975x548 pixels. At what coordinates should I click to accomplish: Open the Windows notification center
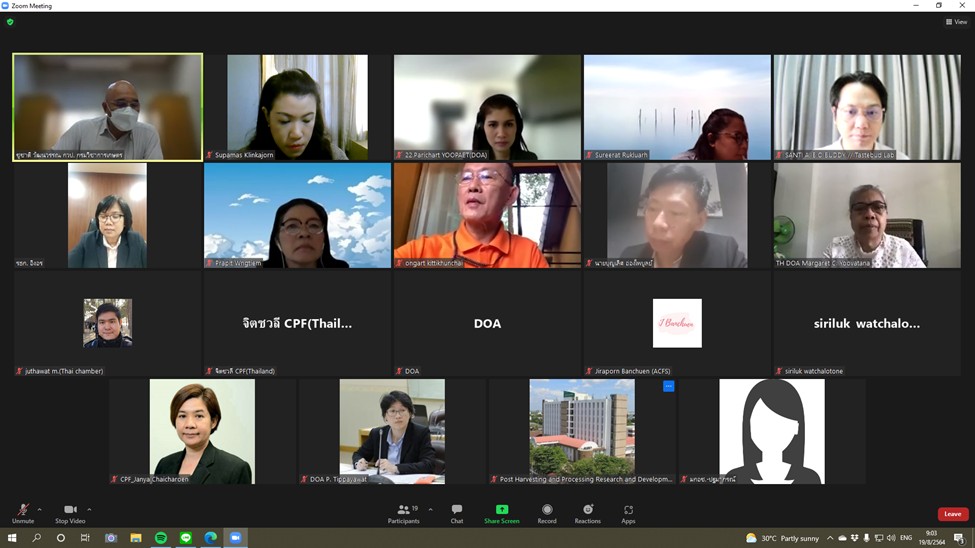coord(960,538)
